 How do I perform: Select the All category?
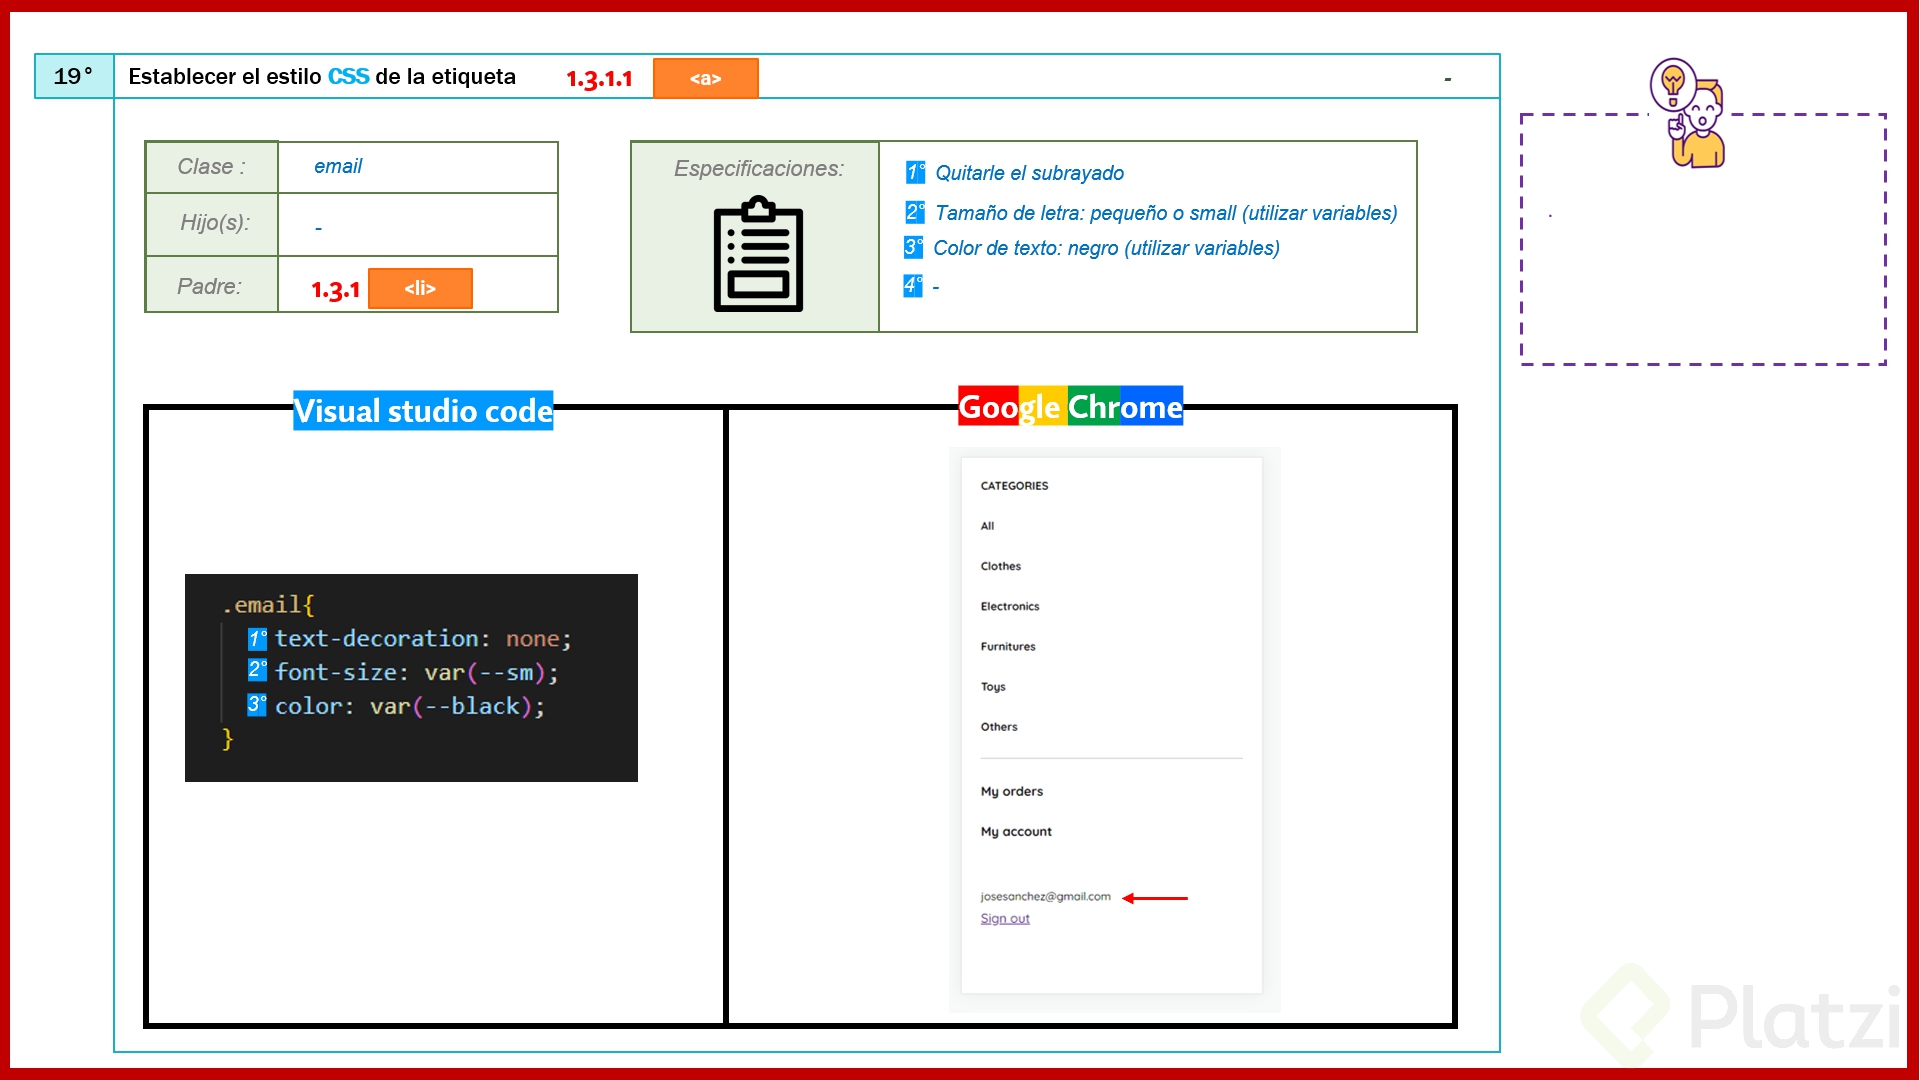(x=986, y=525)
